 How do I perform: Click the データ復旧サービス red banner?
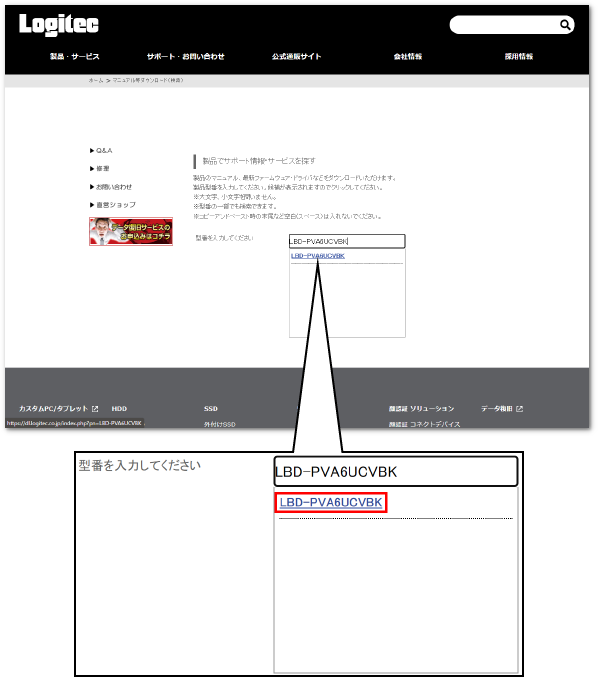coord(131,231)
